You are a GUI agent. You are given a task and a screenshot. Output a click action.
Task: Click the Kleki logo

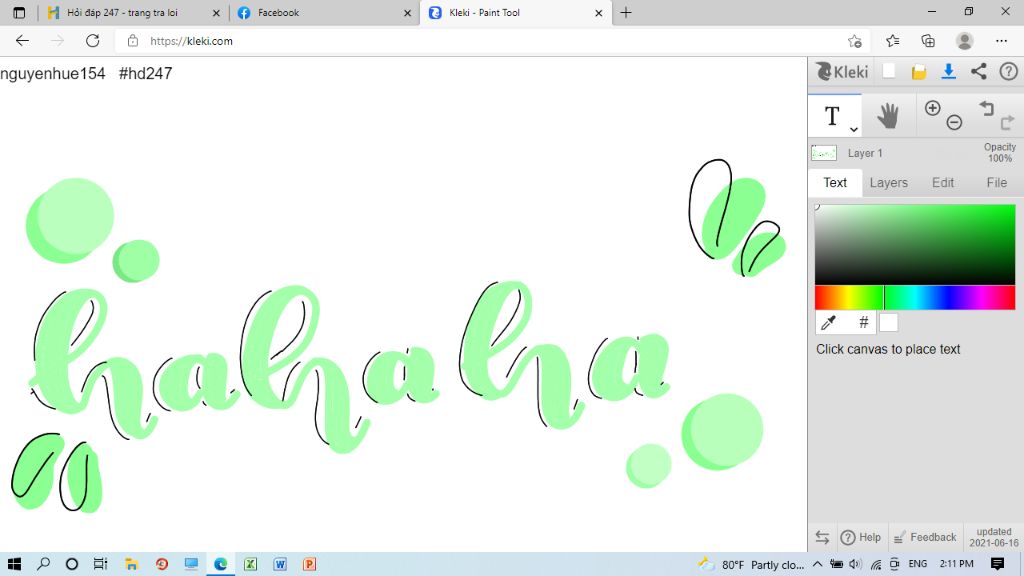(x=842, y=71)
